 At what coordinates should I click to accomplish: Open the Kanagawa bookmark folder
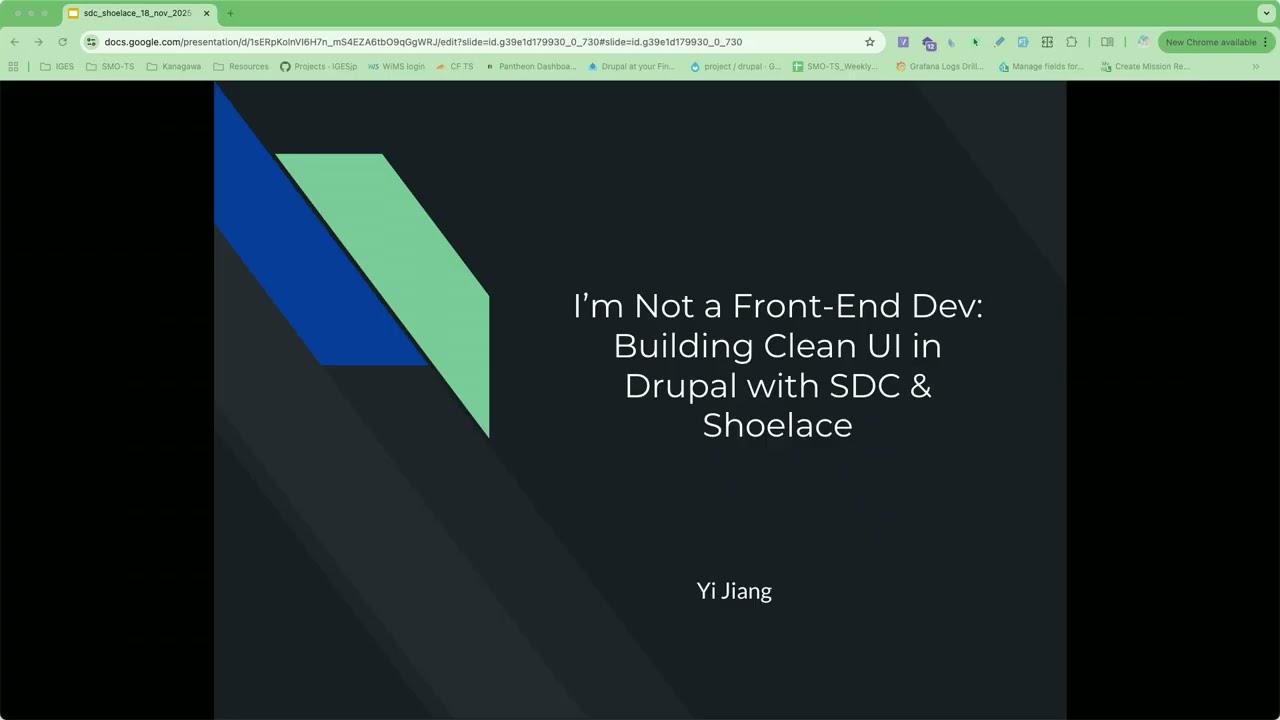pos(174,67)
